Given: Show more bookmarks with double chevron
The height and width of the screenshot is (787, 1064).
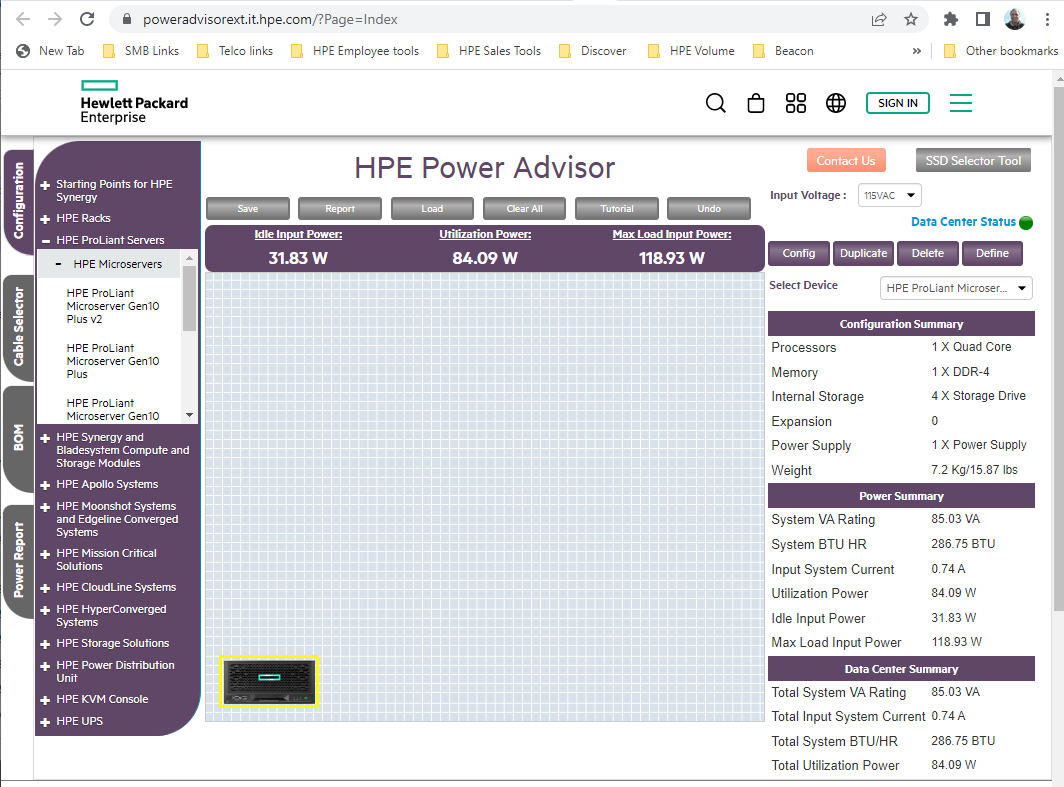Looking at the screenshot, I should (917, 51).
